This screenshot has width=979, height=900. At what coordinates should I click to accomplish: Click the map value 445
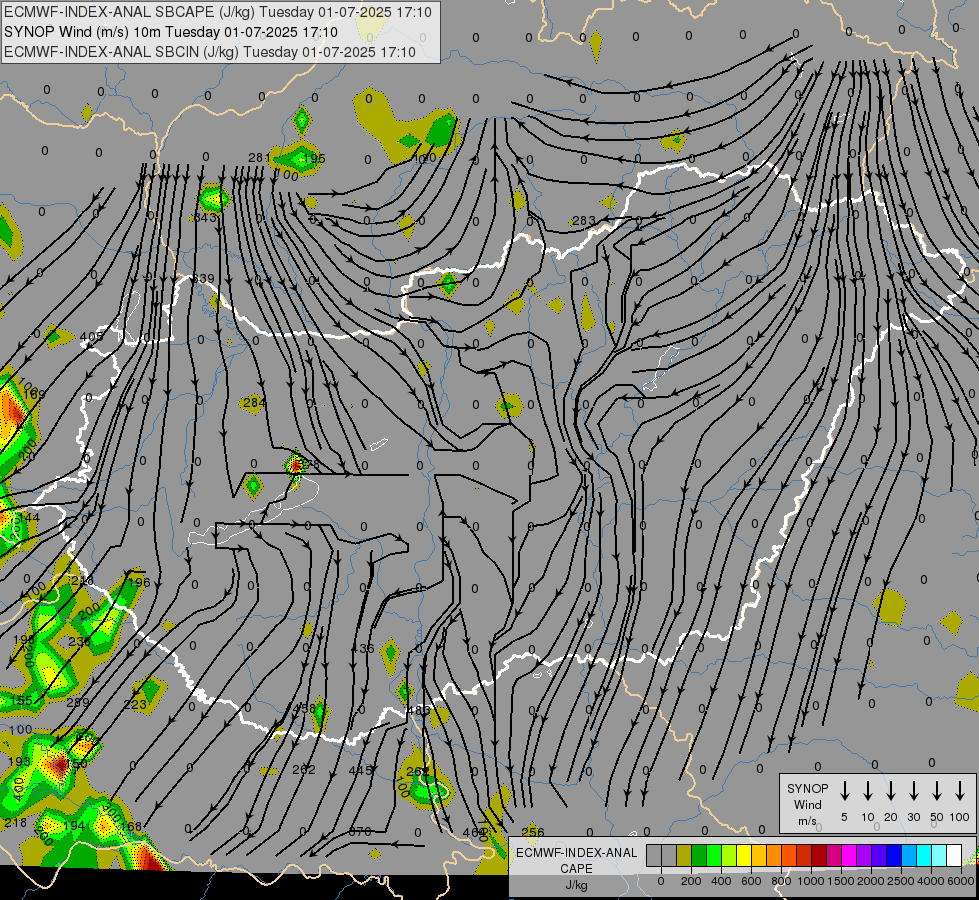[x=360, y=770]
